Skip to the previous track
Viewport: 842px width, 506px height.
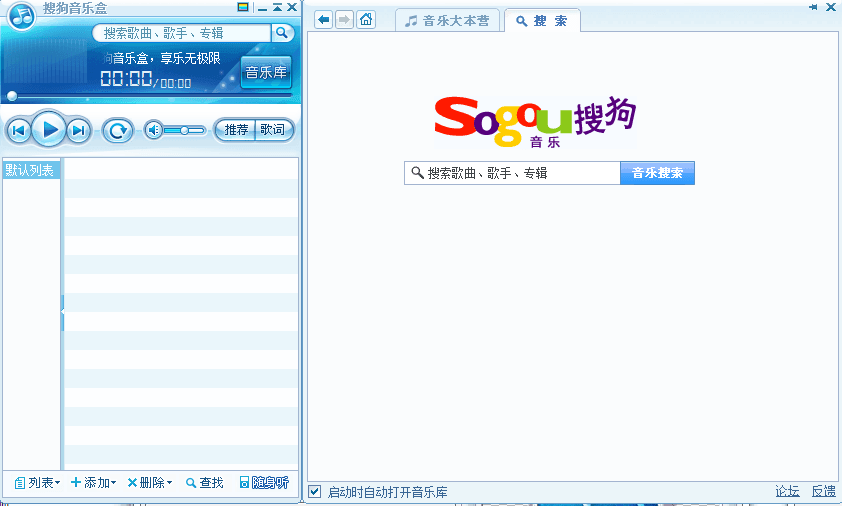click(x=18, y=130)
